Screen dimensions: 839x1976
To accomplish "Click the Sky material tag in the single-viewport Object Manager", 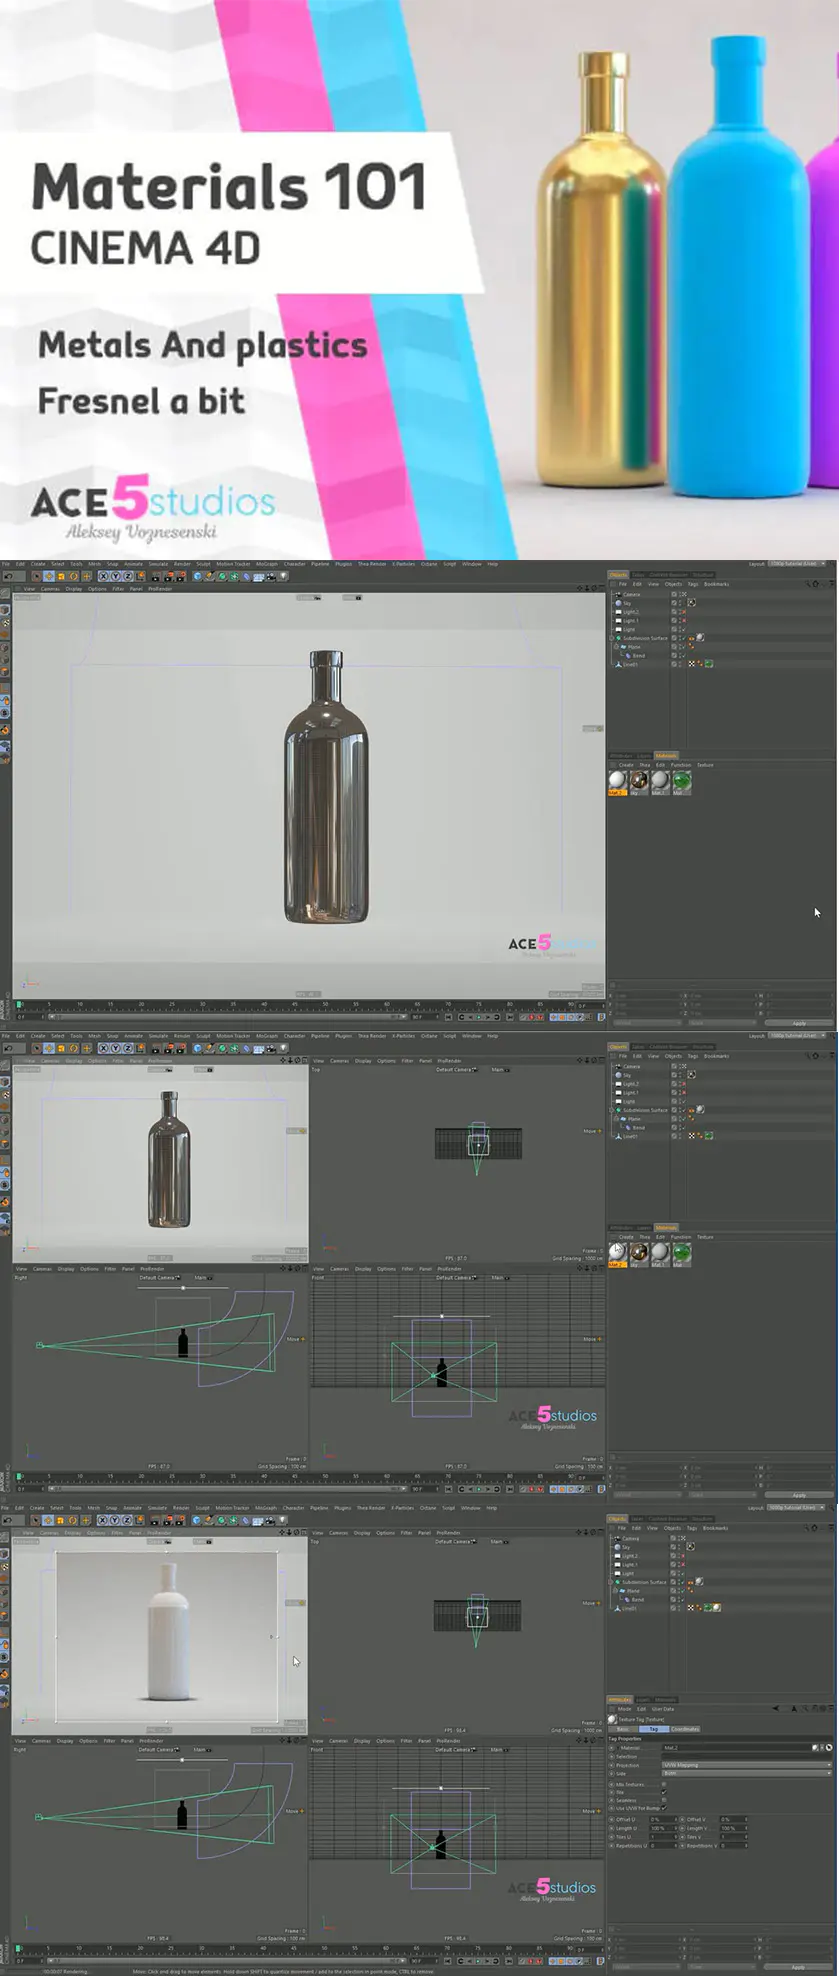I will pos(691,603).
